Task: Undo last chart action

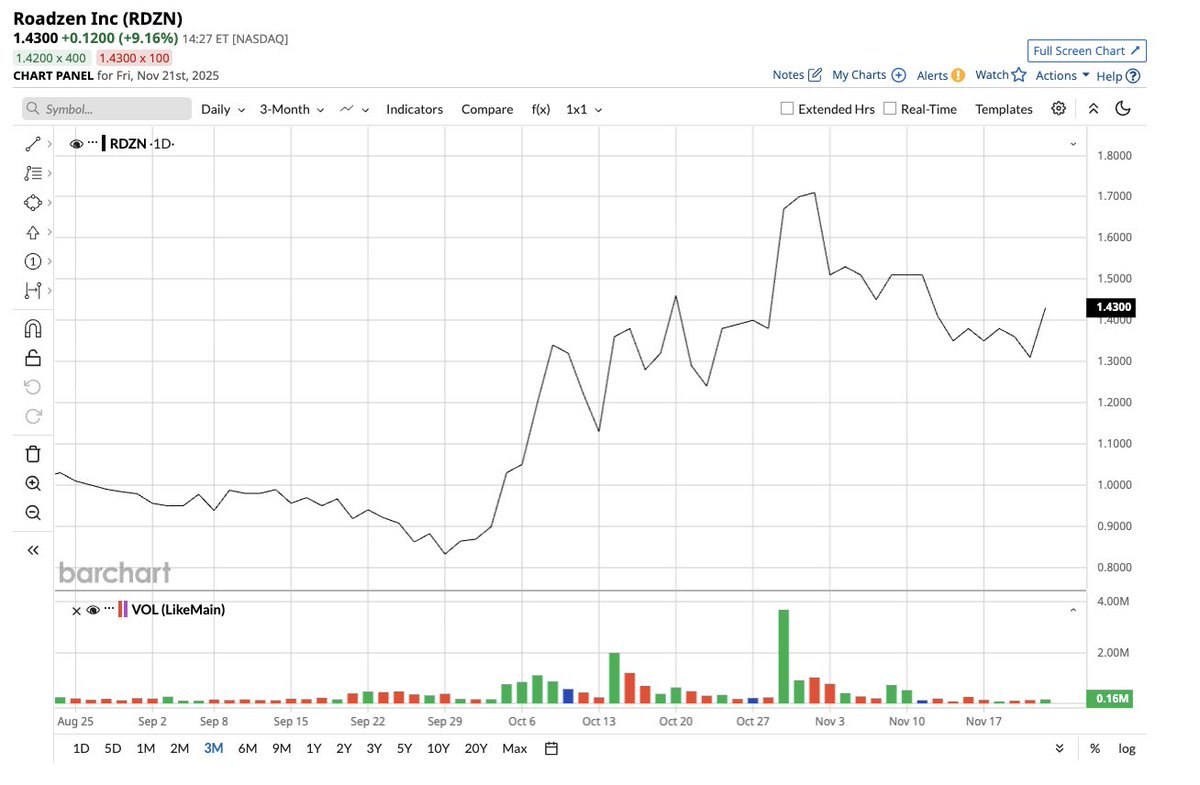Action: (x=32, y=387)
